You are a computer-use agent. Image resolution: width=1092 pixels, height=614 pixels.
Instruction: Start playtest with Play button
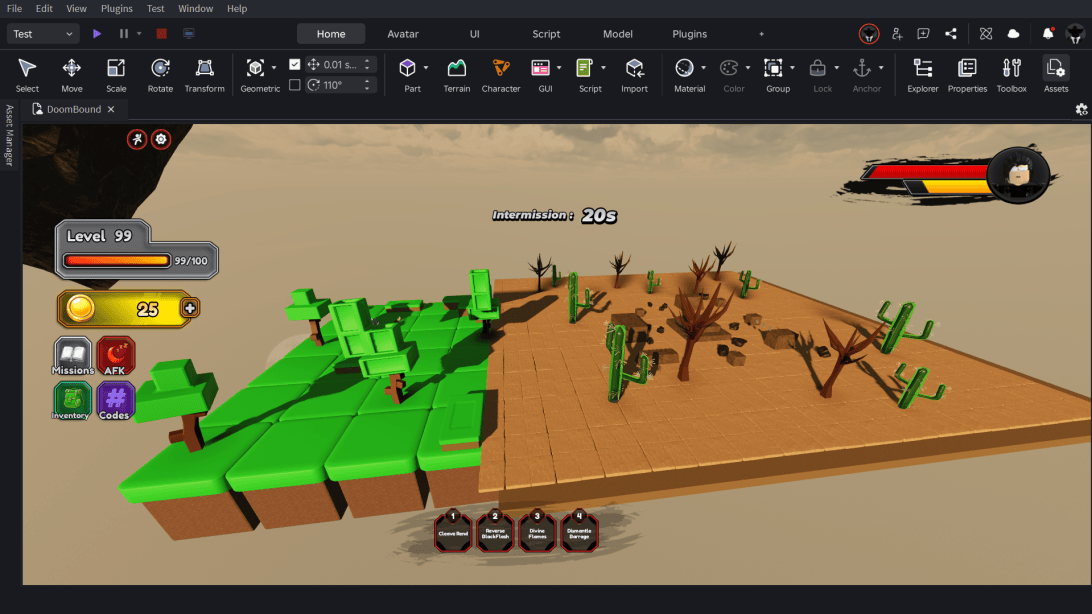97,33
